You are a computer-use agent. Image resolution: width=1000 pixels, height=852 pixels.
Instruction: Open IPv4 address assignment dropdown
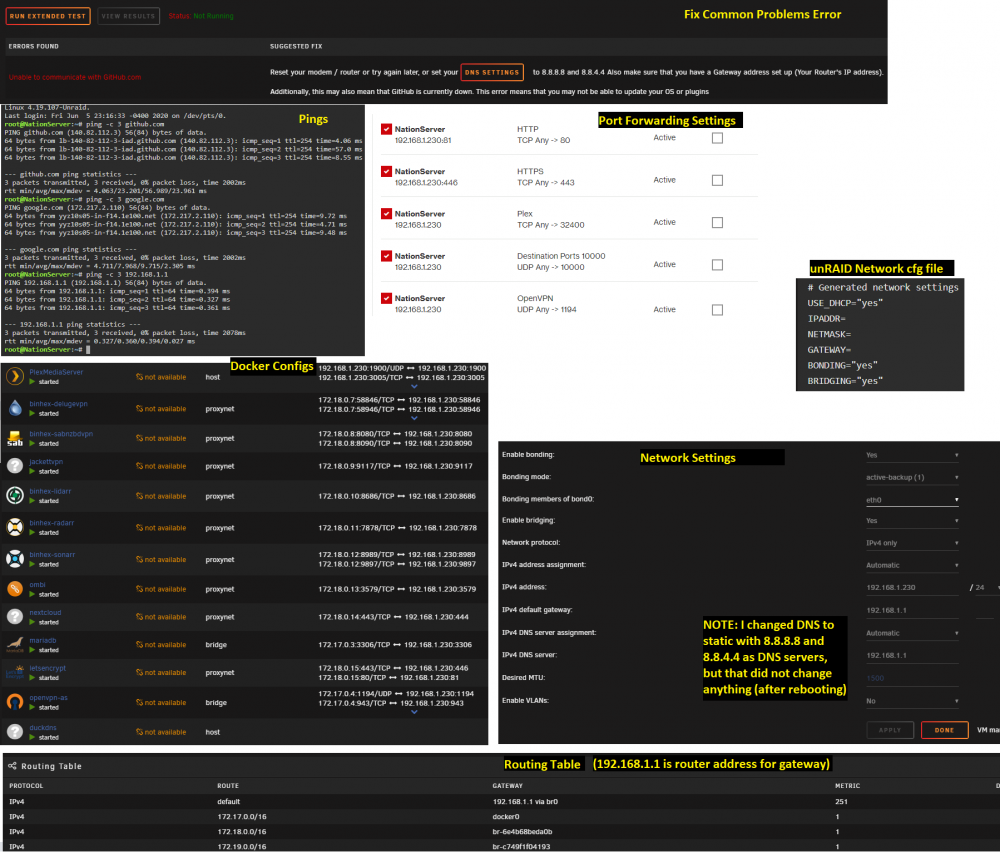click(x=912, y=566)
